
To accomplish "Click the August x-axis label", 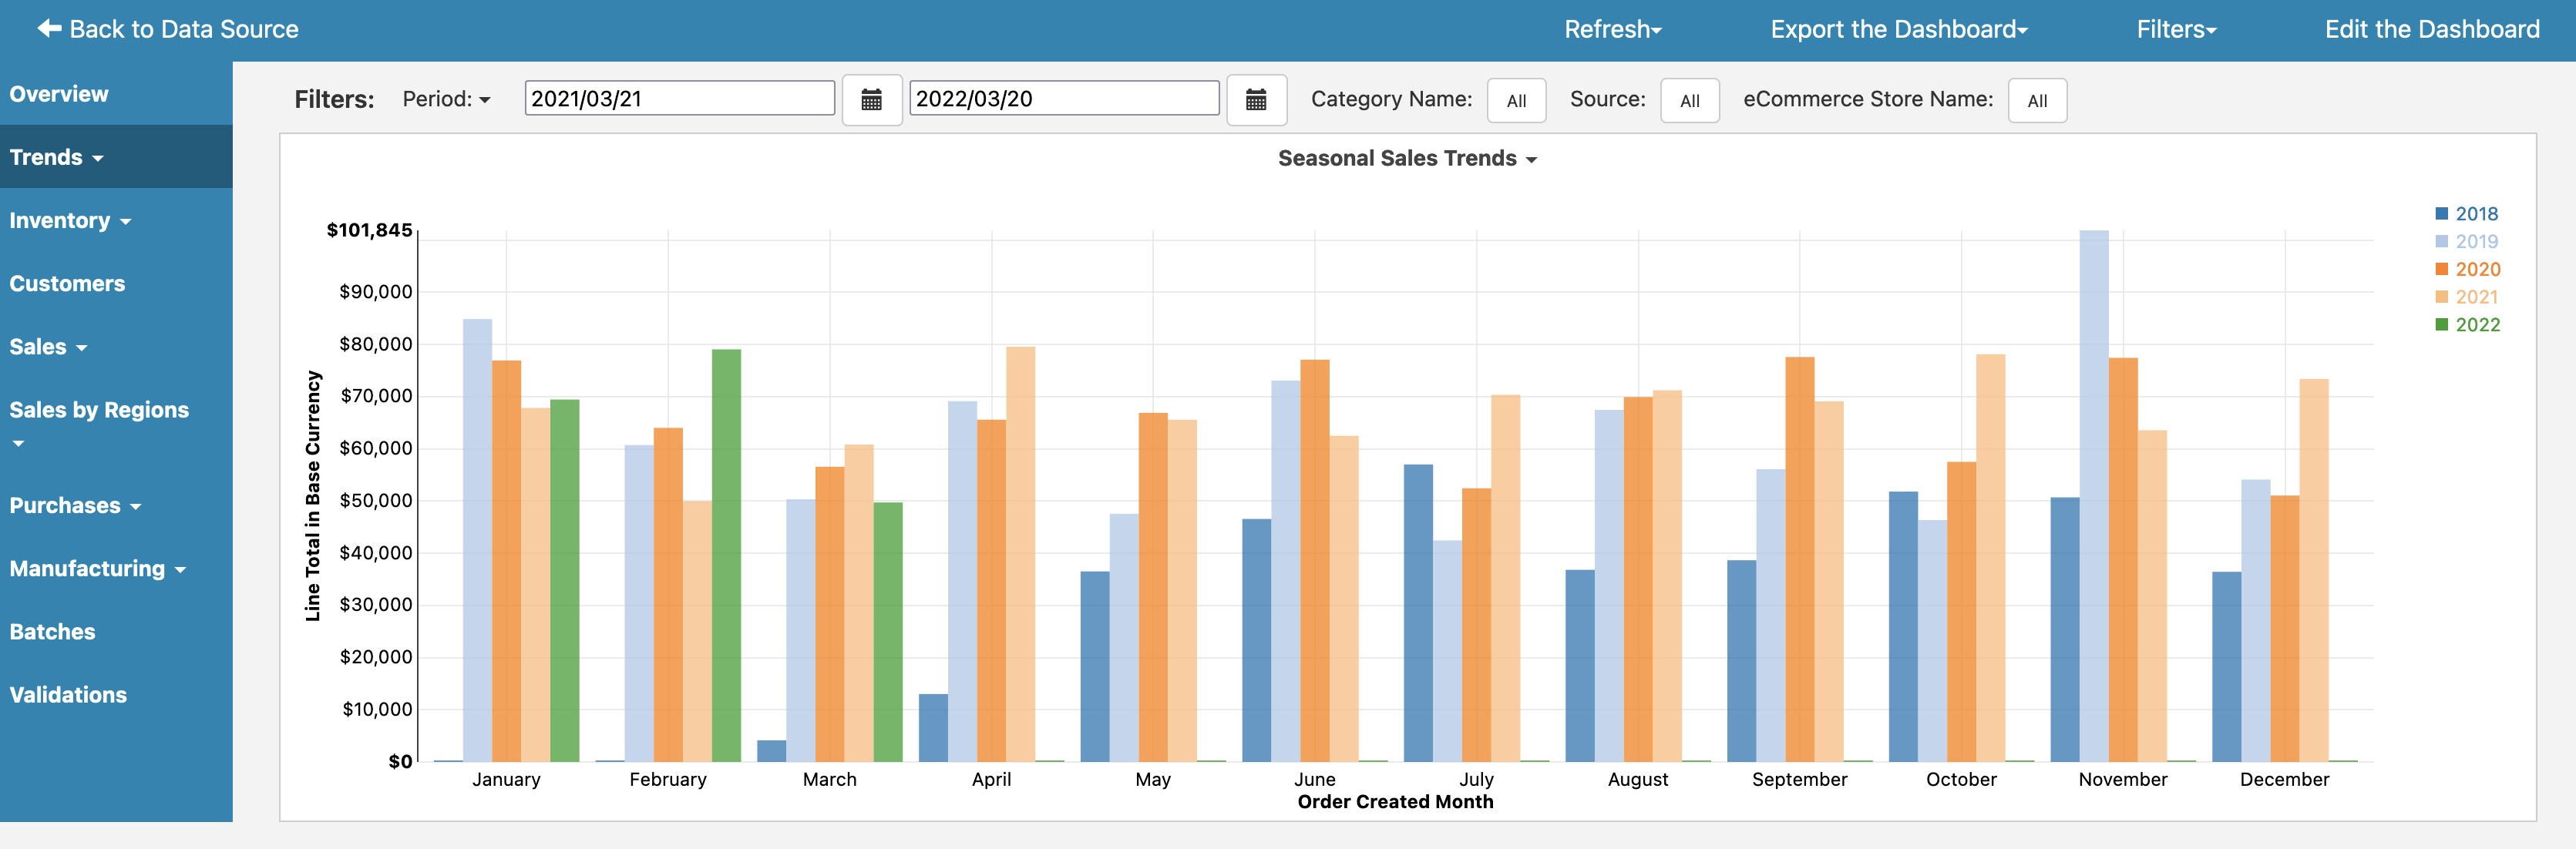I will pos(1638,779).
